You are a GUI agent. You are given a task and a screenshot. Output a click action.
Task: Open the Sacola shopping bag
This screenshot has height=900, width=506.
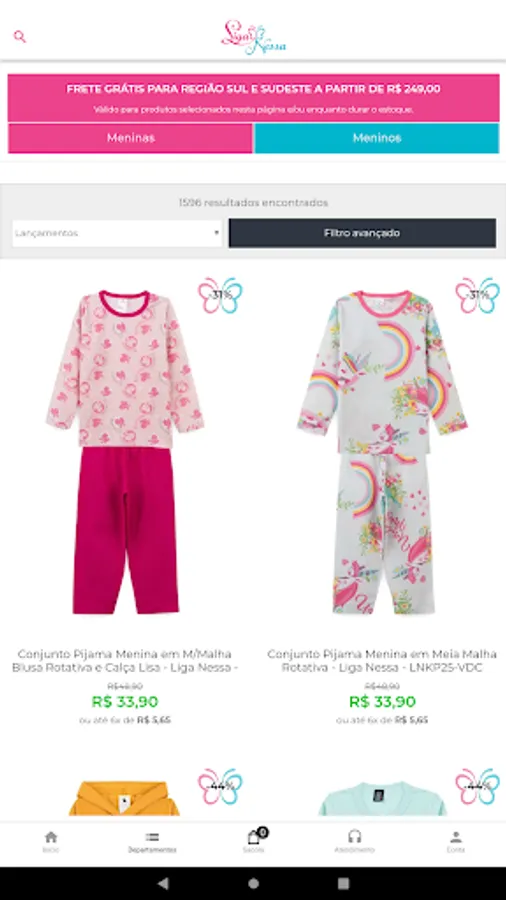tap(254, 841)
